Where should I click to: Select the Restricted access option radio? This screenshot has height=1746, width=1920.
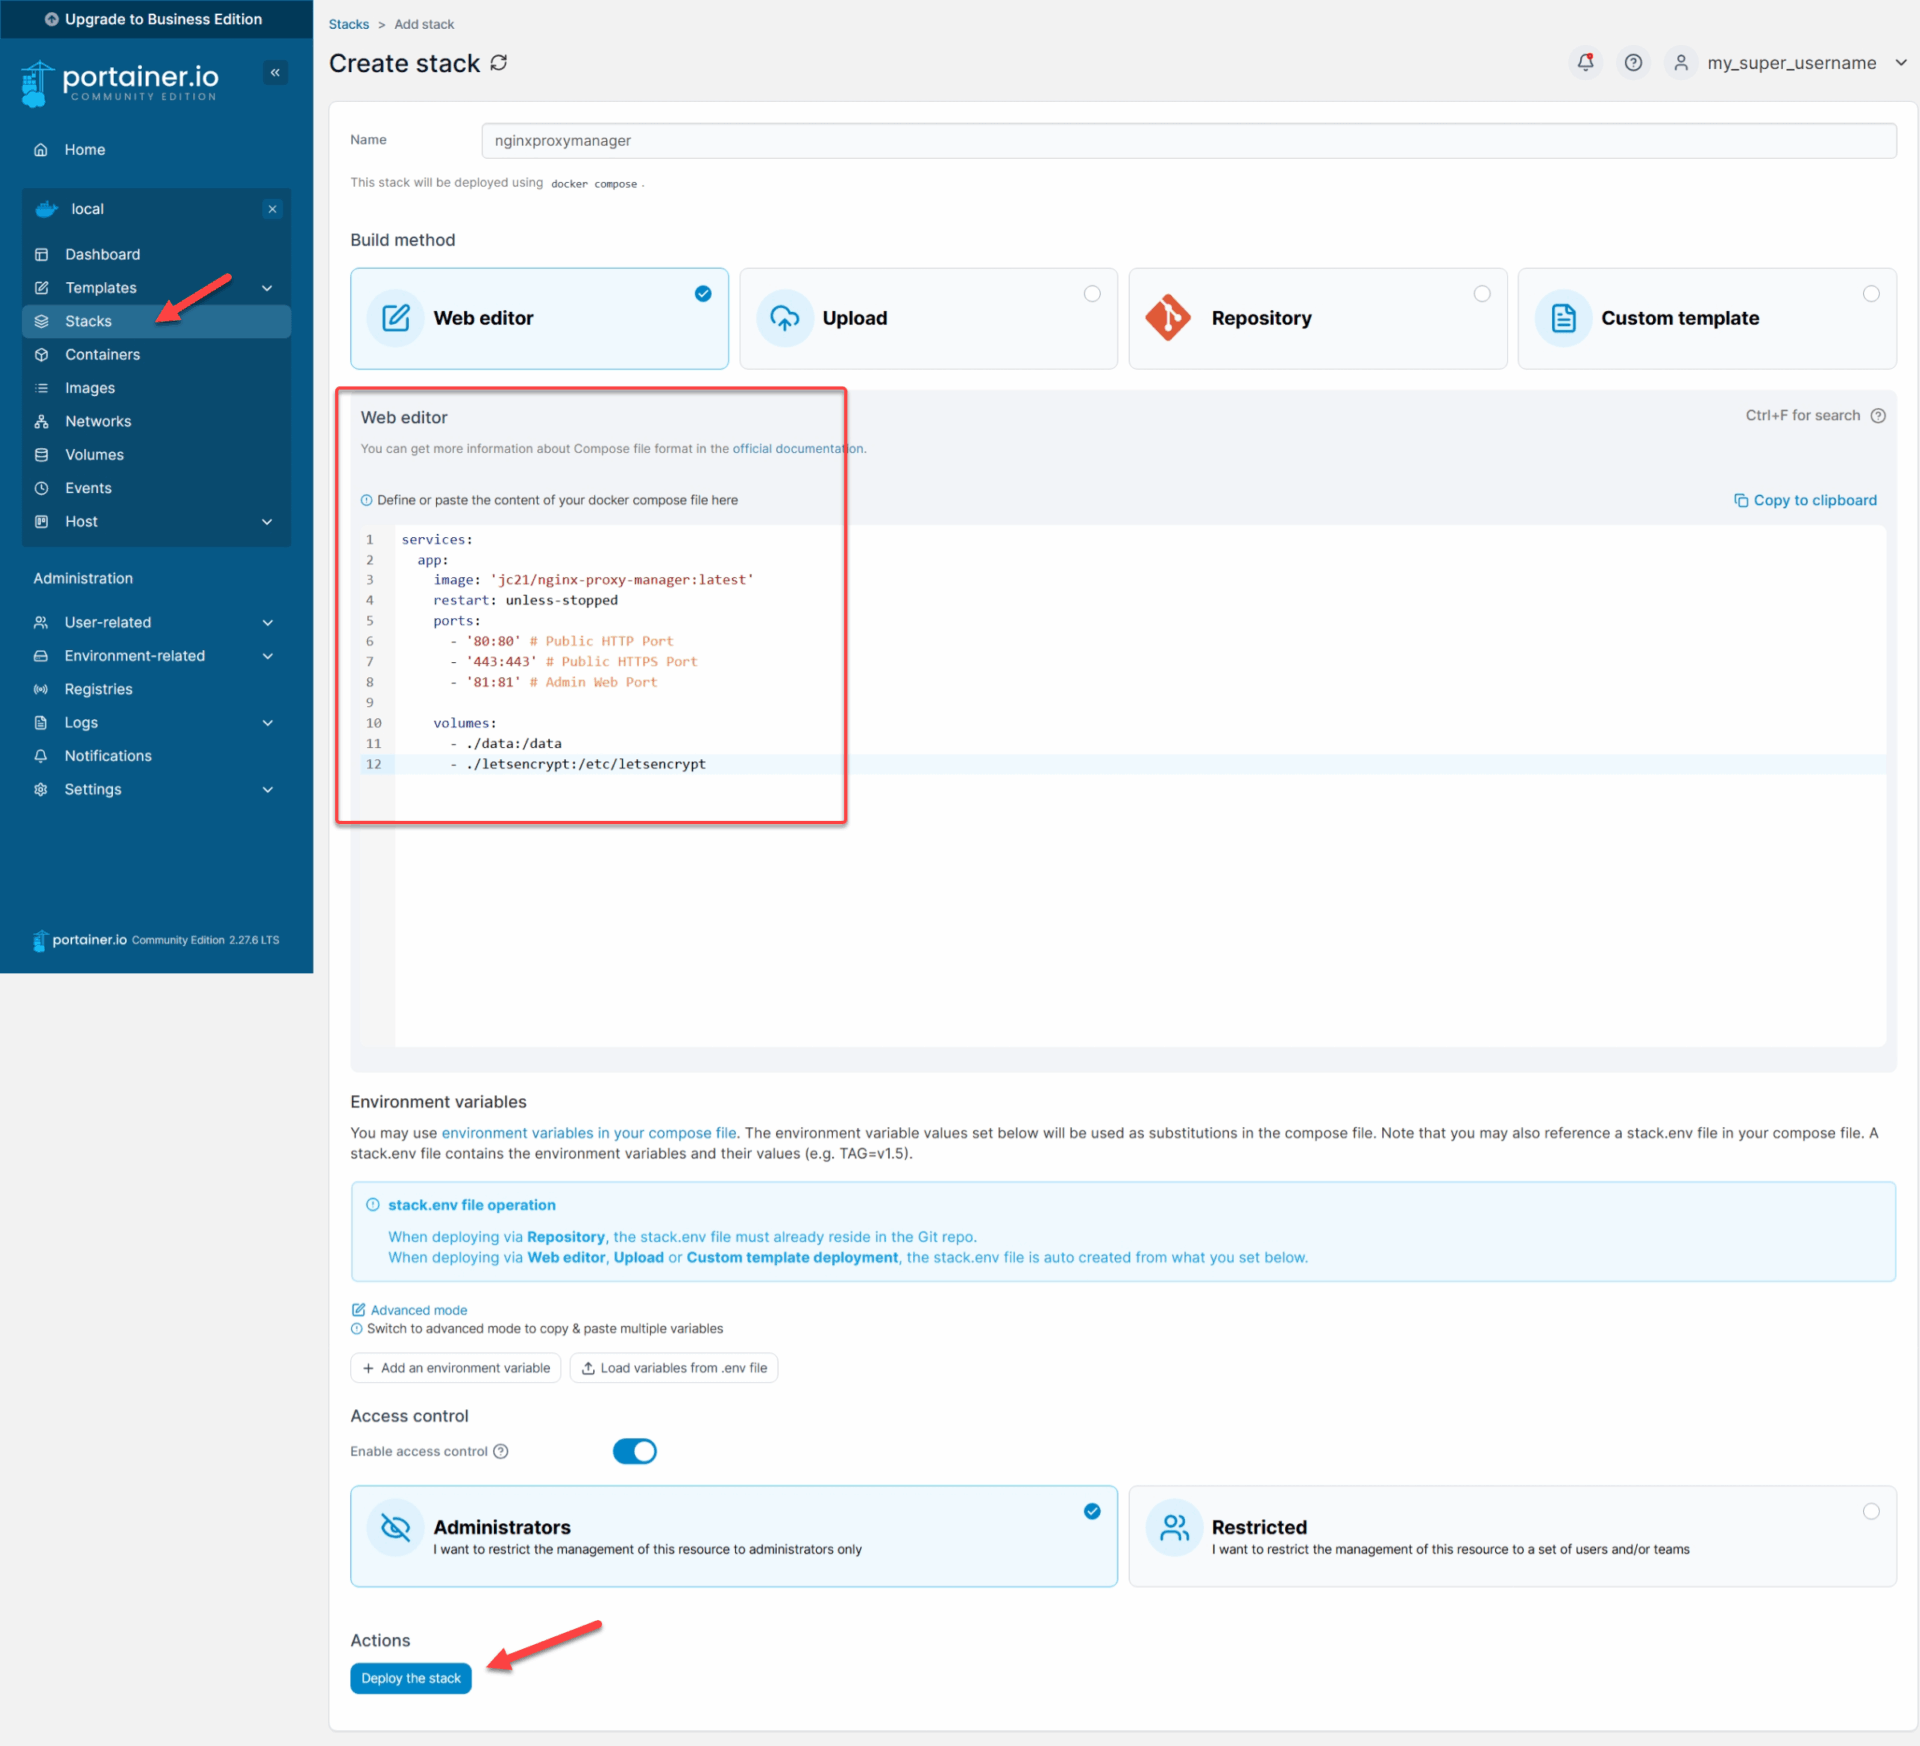pyautogui.click(x=1871, y=1511)
